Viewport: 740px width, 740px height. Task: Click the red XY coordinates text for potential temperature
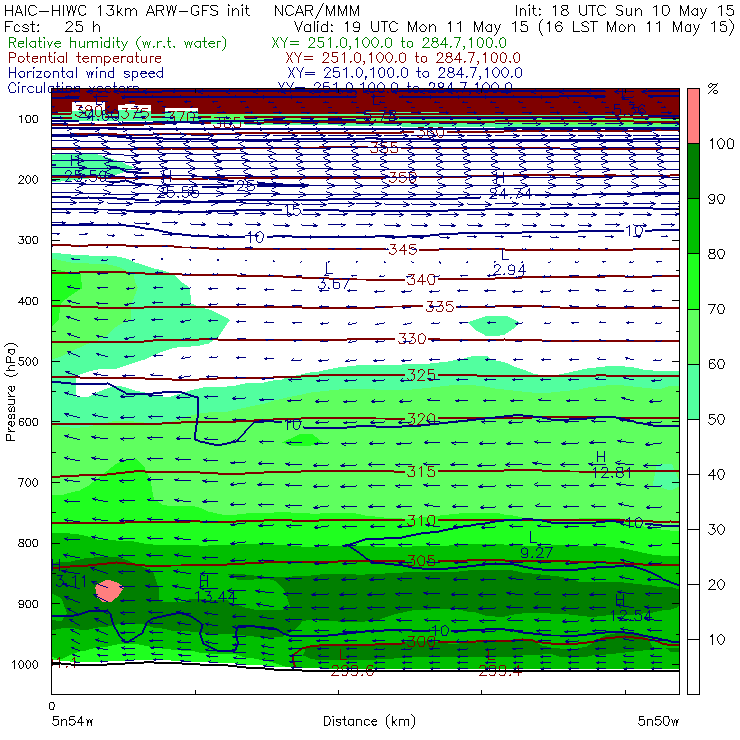[x=403, y=58]
